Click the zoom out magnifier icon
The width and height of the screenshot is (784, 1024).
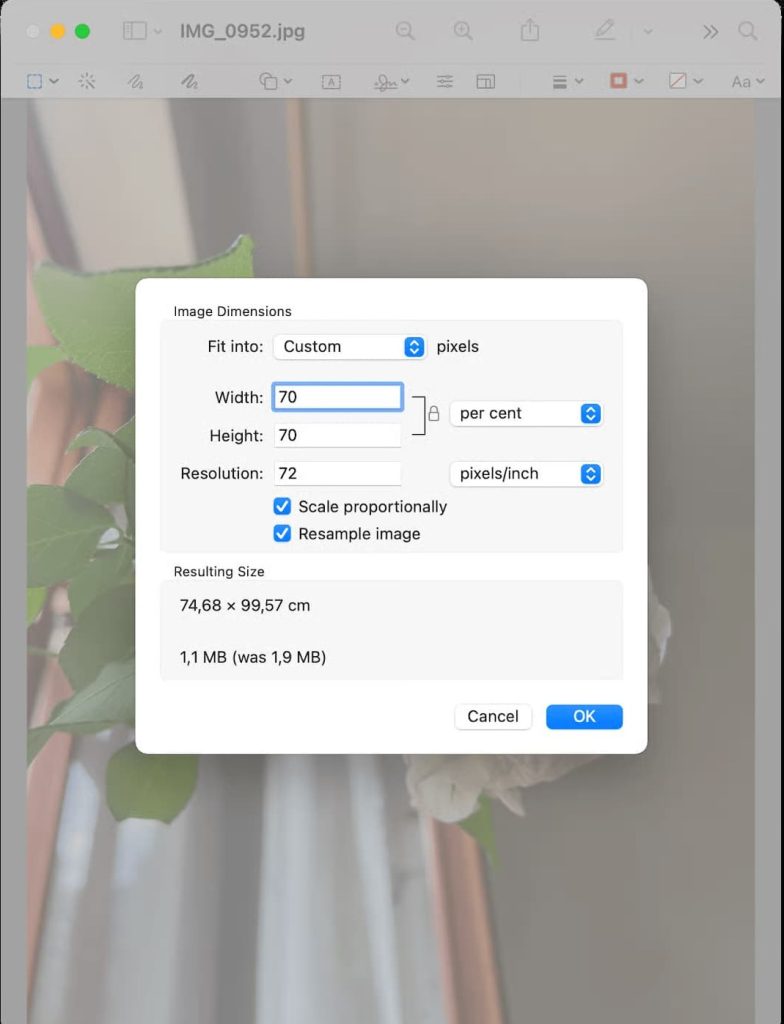(x=405, y=31)
